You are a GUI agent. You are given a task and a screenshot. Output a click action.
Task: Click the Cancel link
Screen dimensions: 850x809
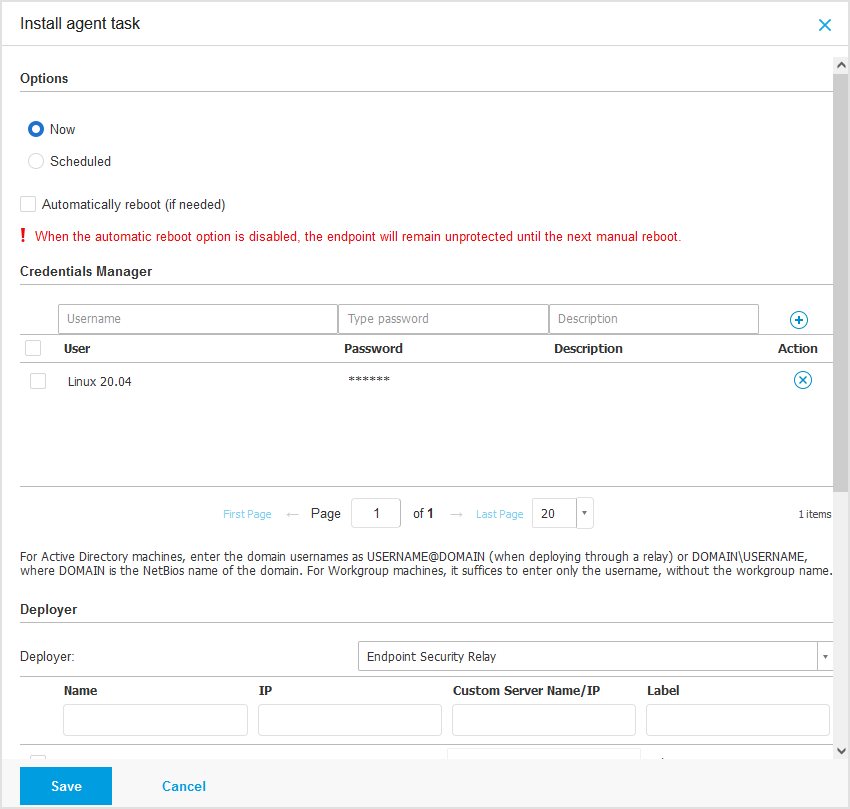184,786
